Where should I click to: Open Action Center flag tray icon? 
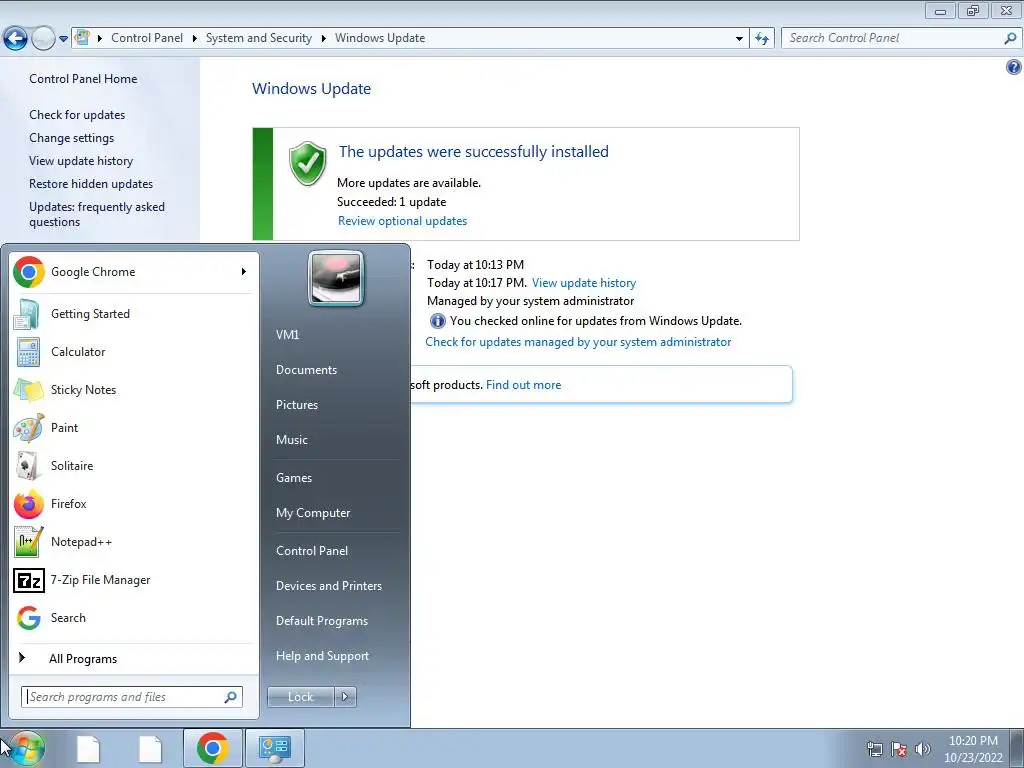click(x=899, y=749)
